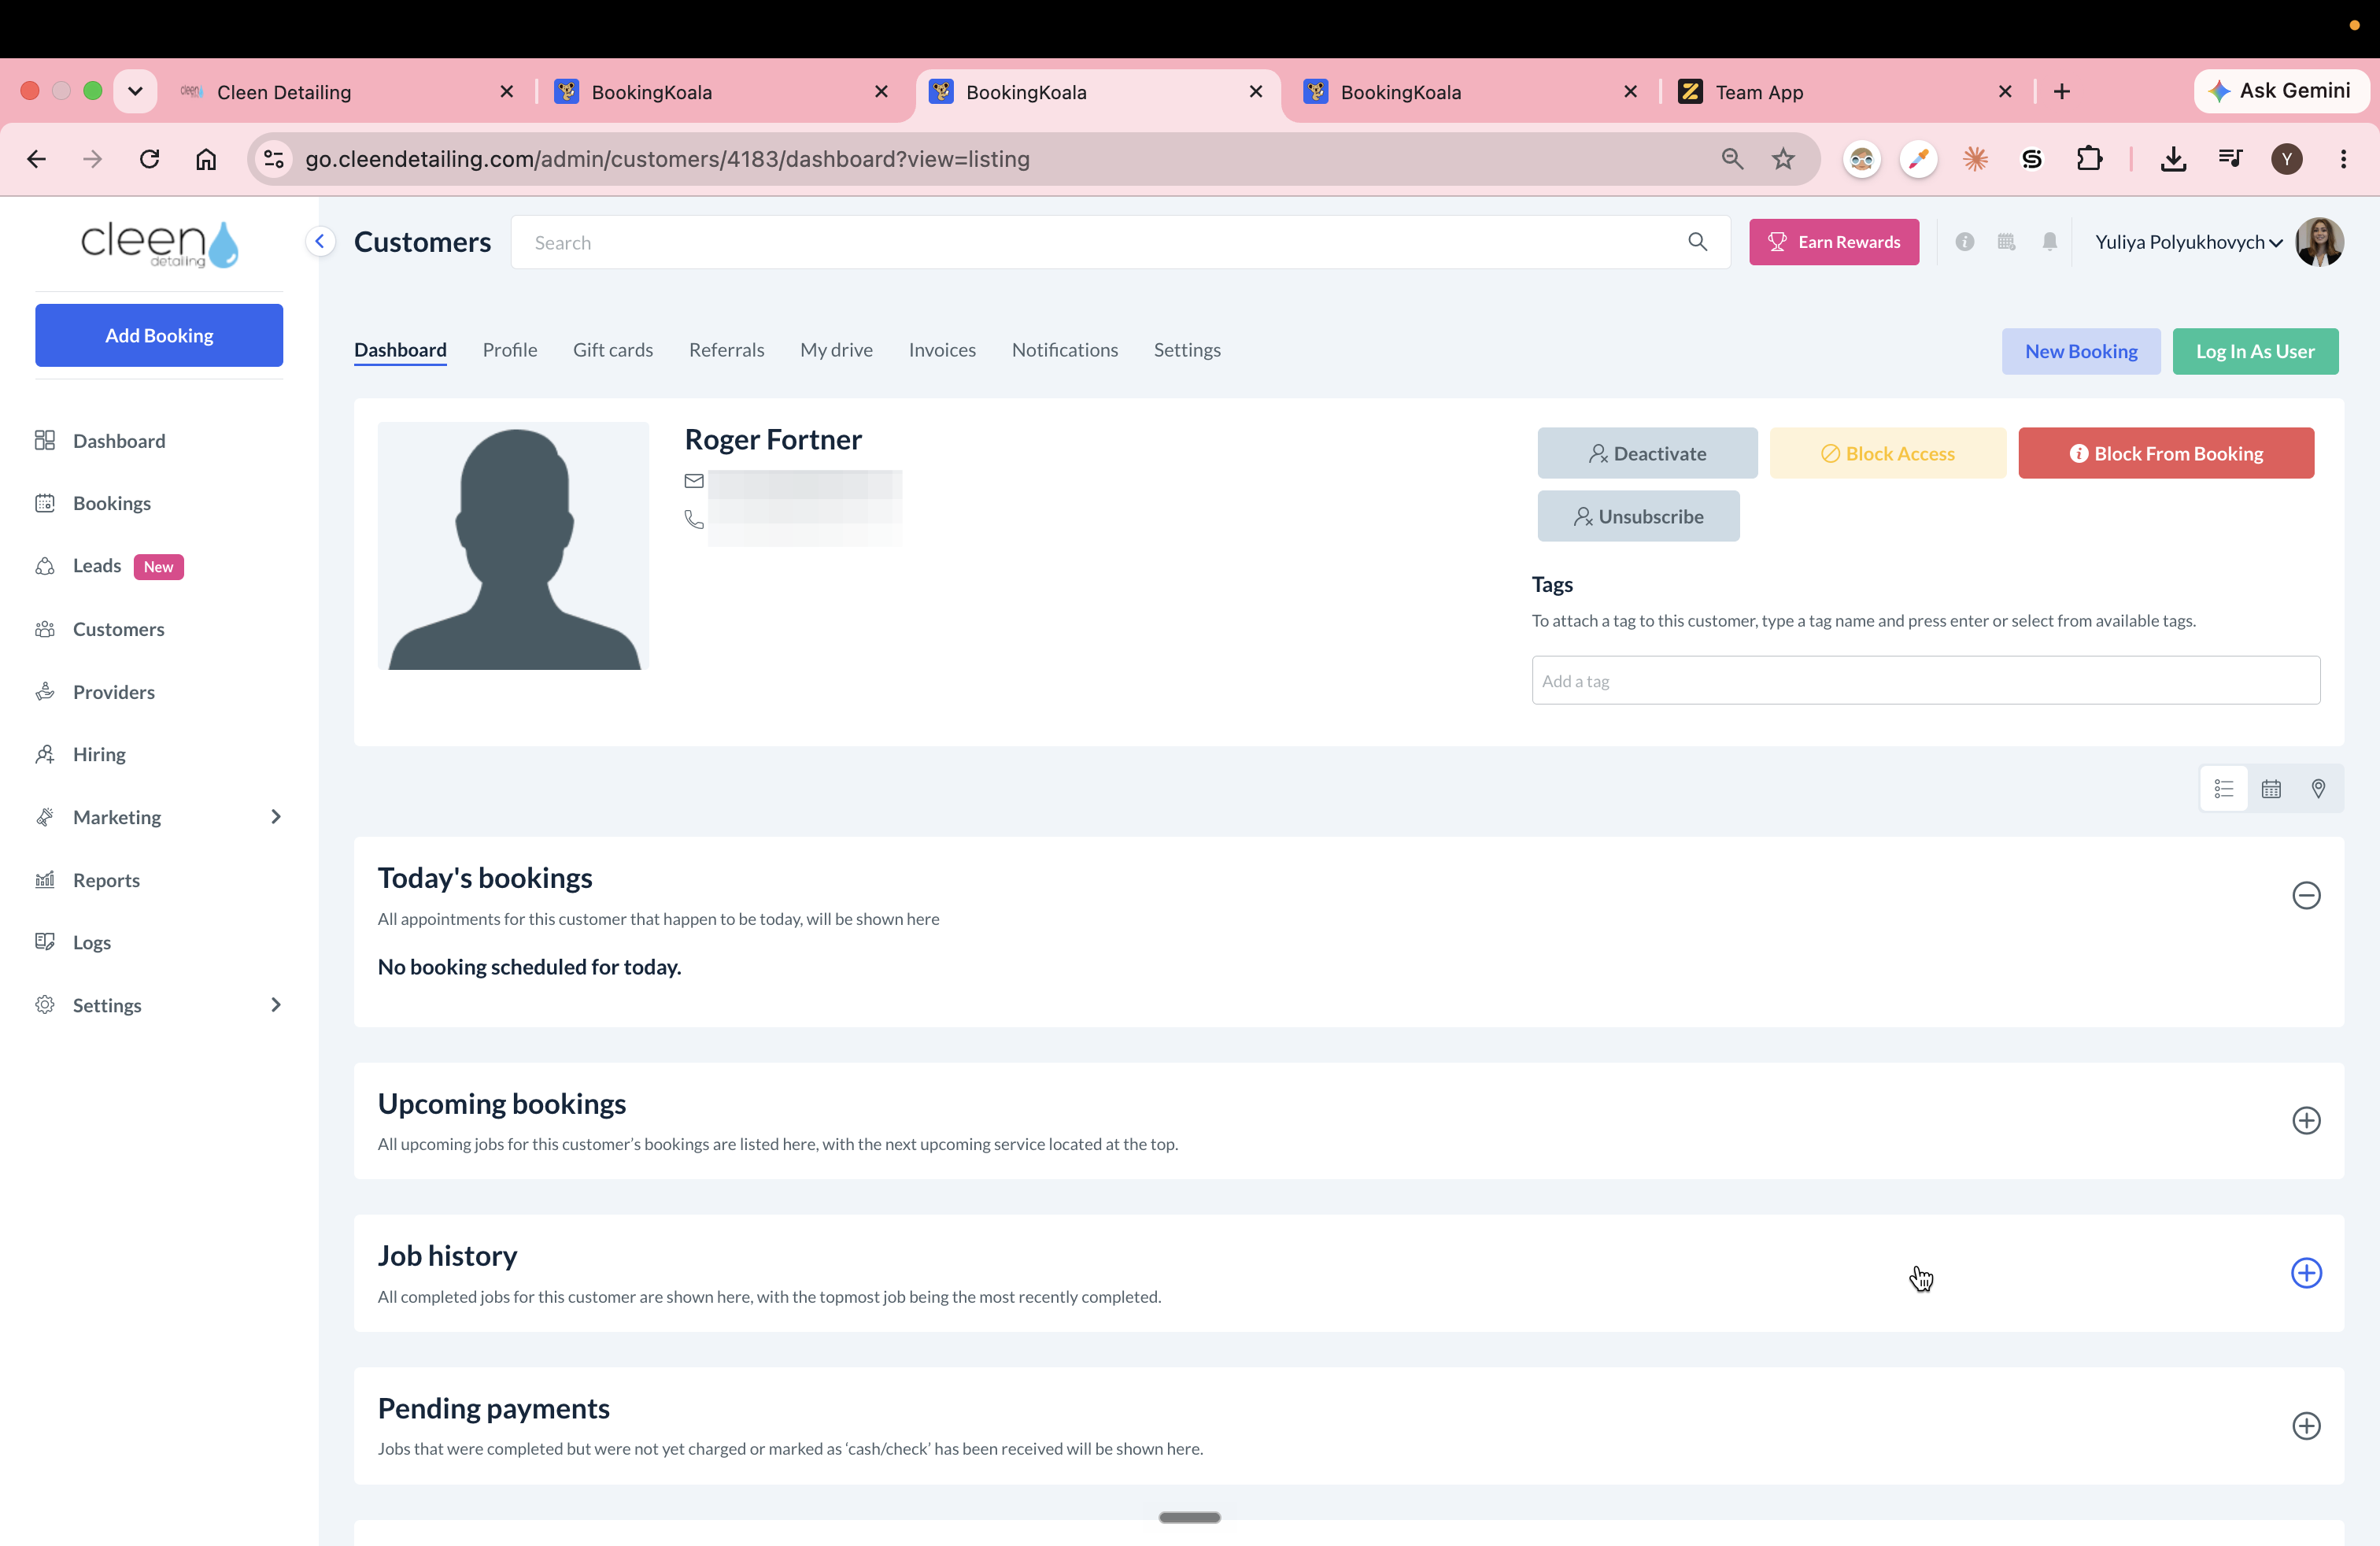
Task: Unsubscribe this customer
Action: tap(1638, 516)
